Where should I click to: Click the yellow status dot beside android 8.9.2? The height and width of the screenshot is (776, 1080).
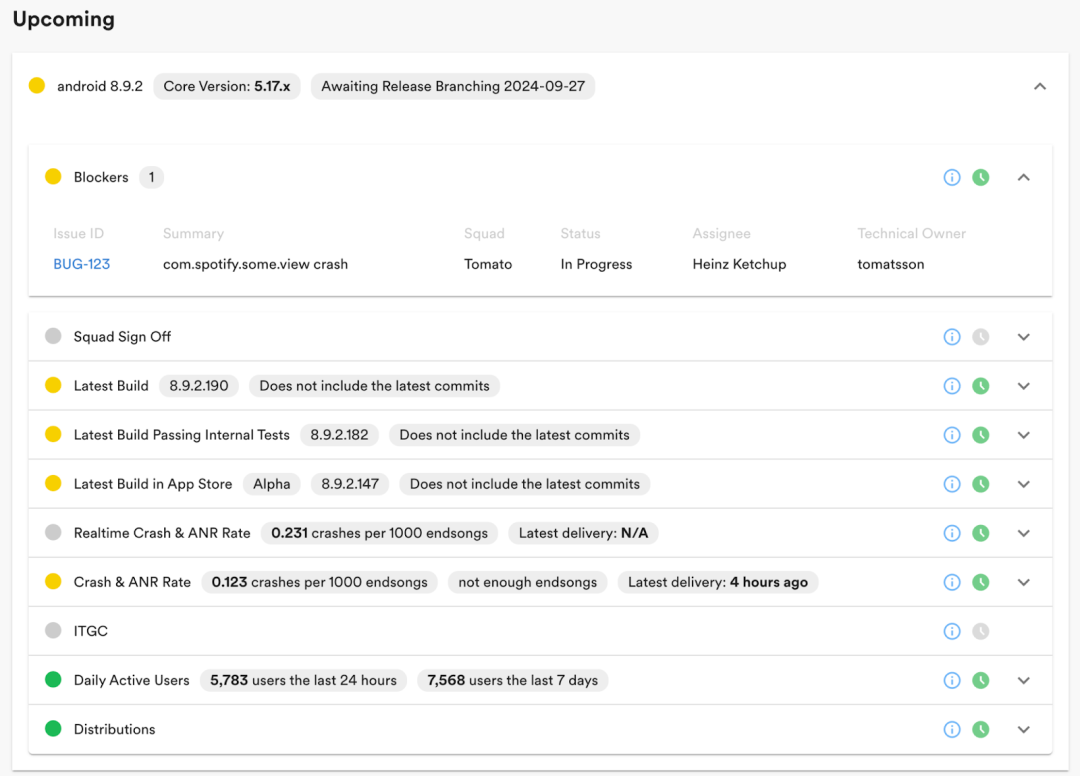(37, 86)
